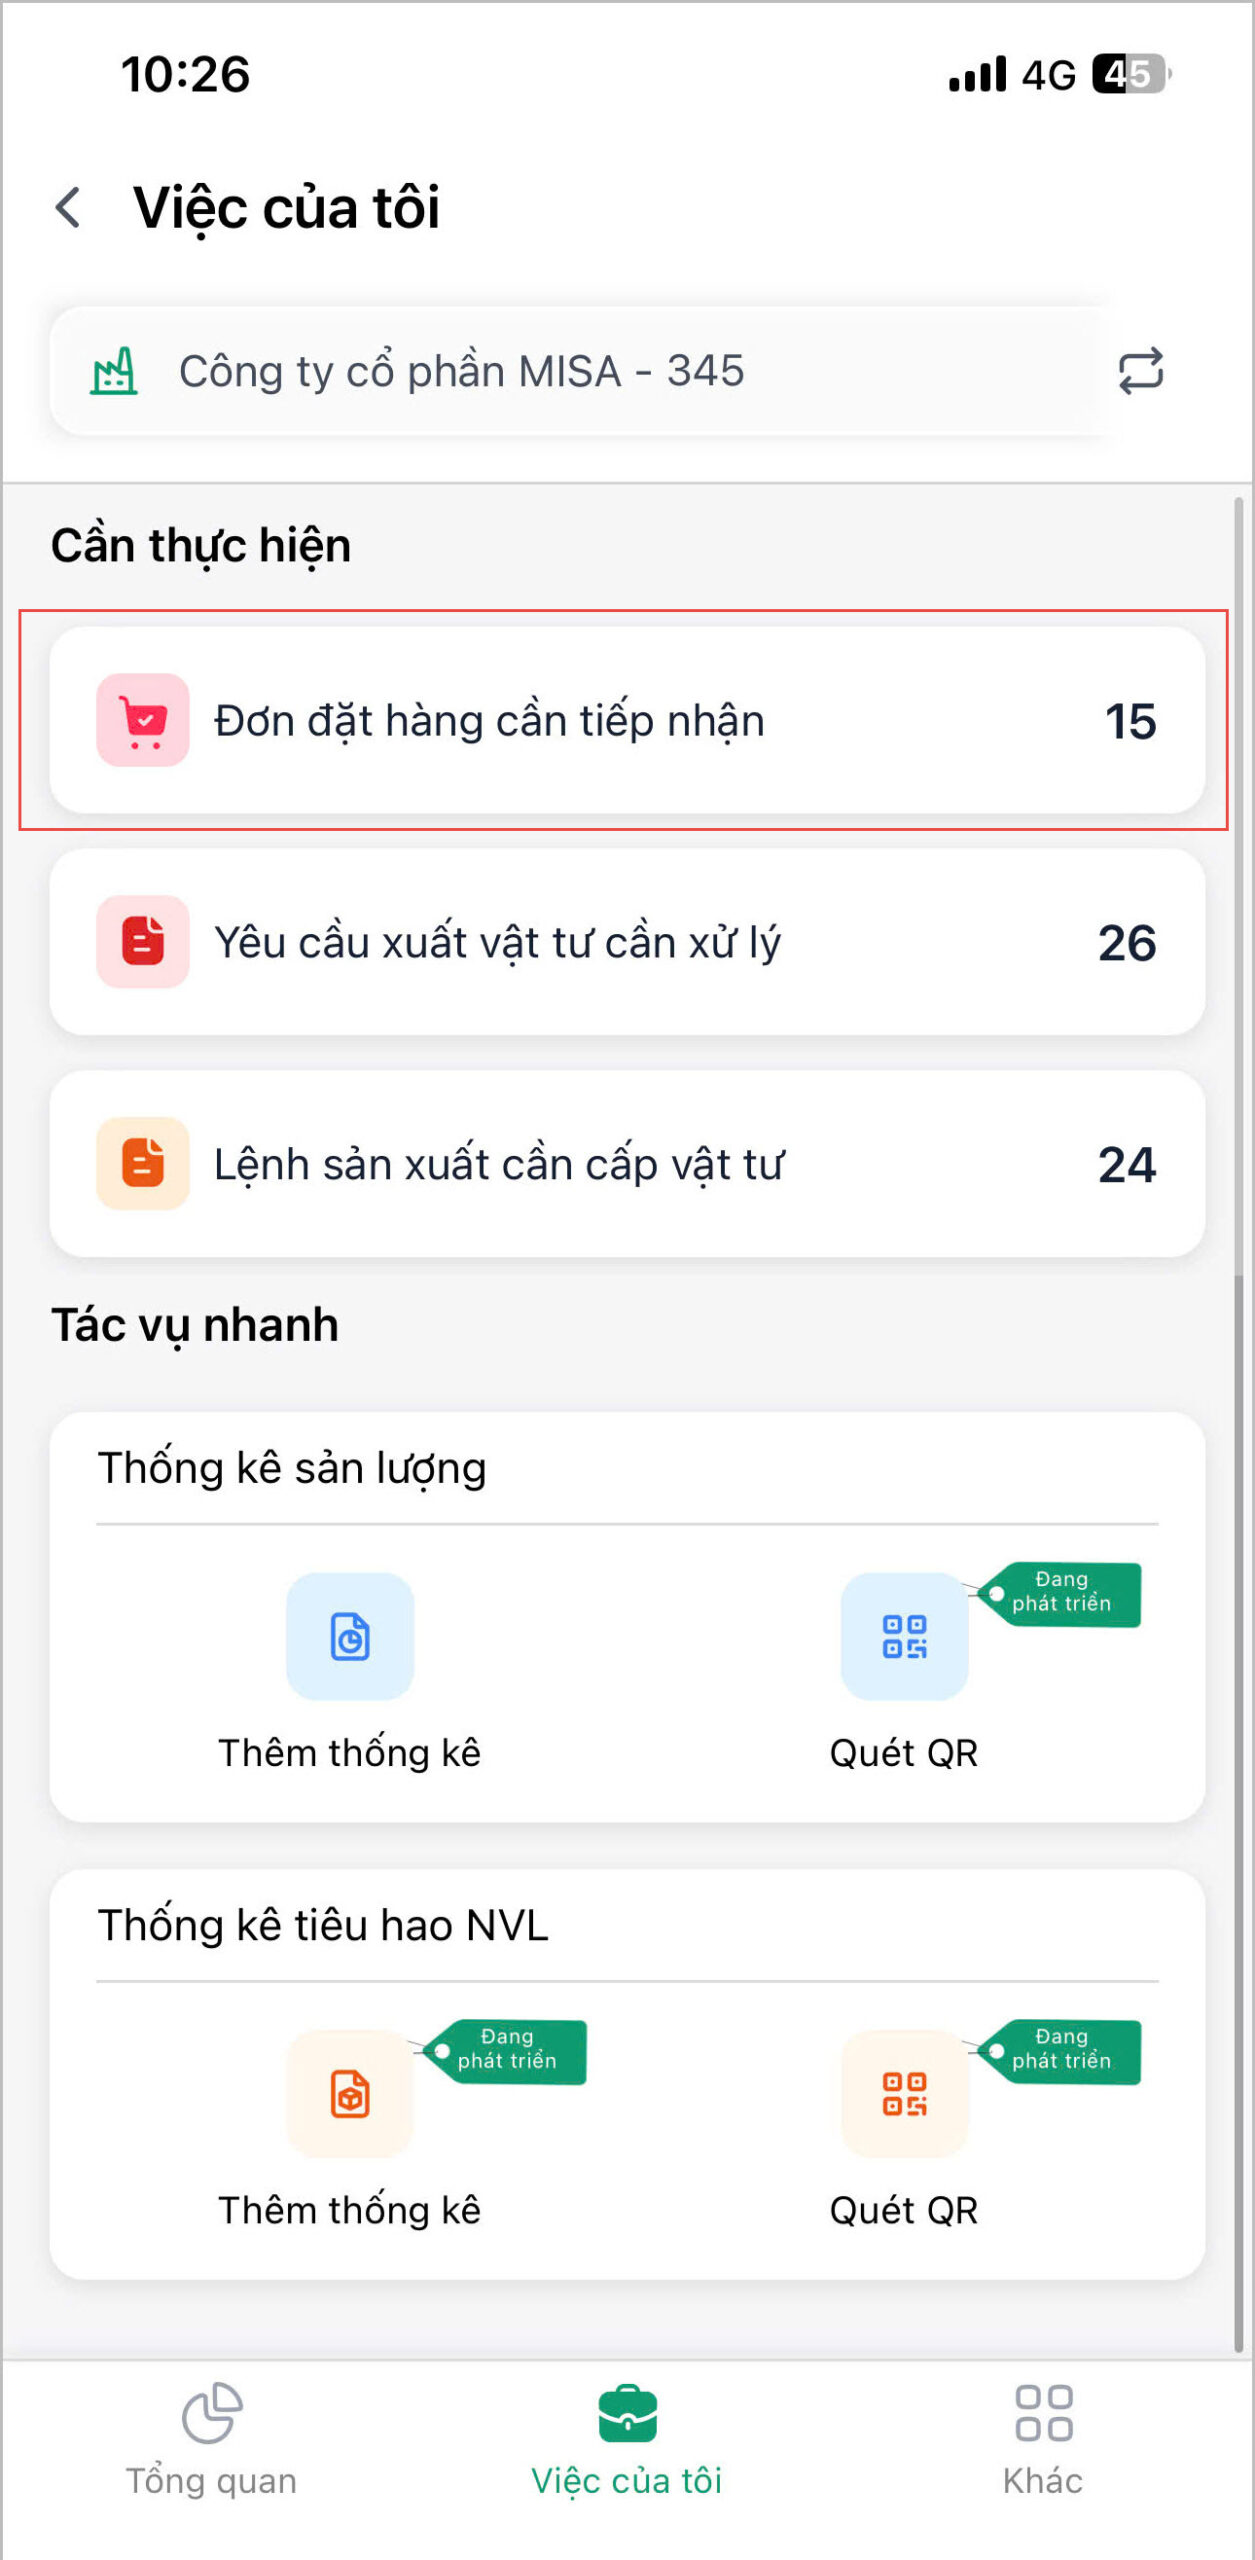Tap blue Quét QR icon under Thống kê sản lượng

[904, 1636]
